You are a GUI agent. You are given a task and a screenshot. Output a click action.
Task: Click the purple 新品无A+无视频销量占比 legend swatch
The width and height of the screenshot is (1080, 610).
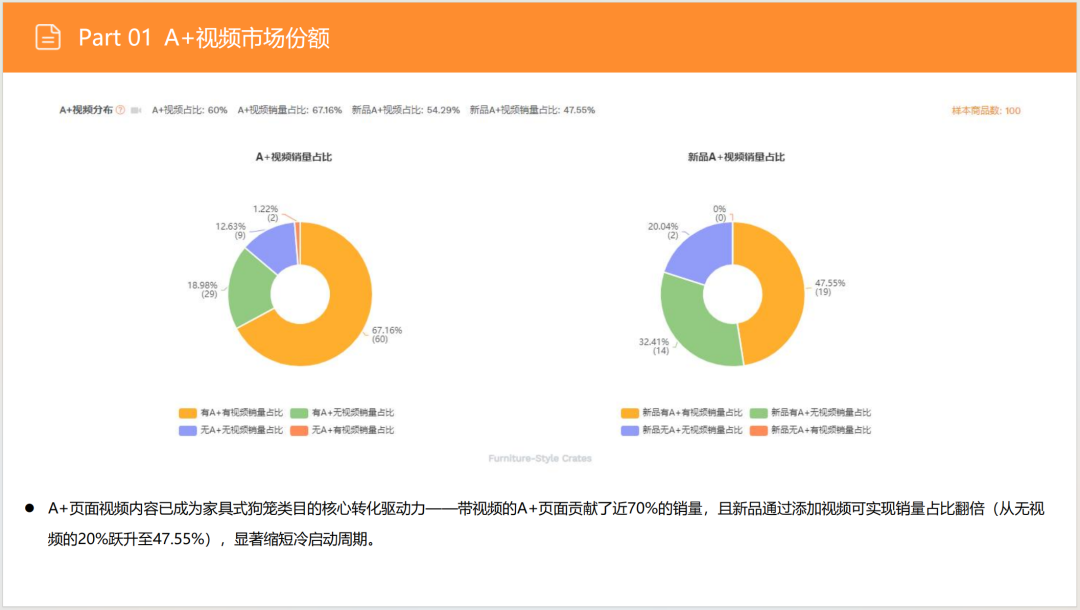(x=630, y=430)
